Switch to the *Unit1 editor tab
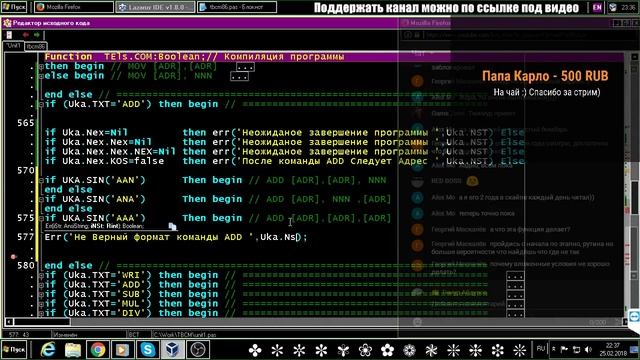640x360 pixels. 13,46
